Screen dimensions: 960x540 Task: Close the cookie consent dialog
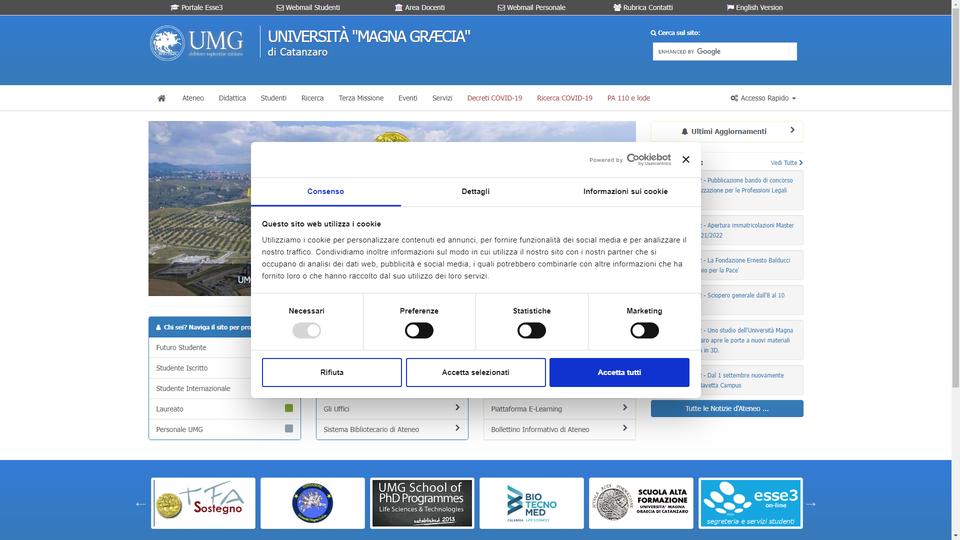(686, 159)
